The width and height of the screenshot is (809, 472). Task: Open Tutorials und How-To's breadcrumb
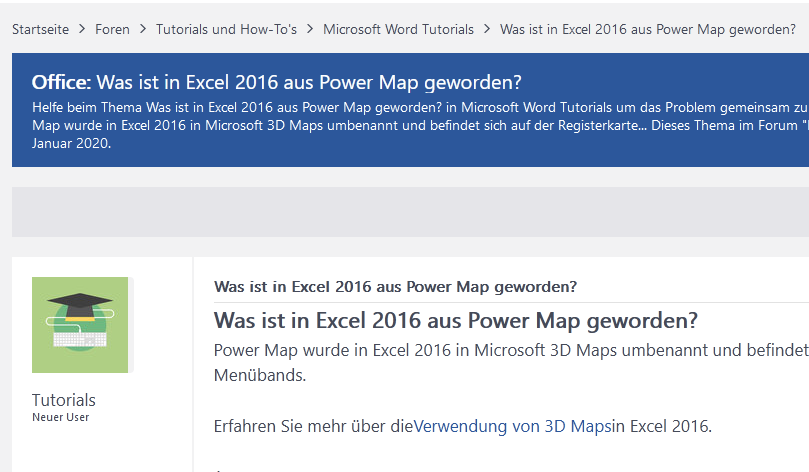coord(226,29)
